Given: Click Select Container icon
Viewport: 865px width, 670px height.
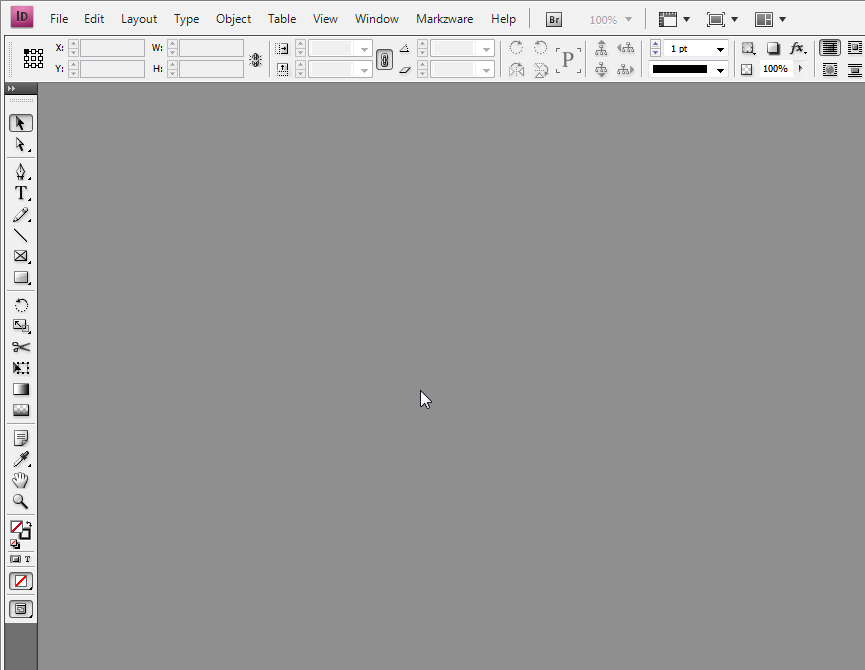Looking at the screenshot, I should pyautogui.click(x=601, y=48).
